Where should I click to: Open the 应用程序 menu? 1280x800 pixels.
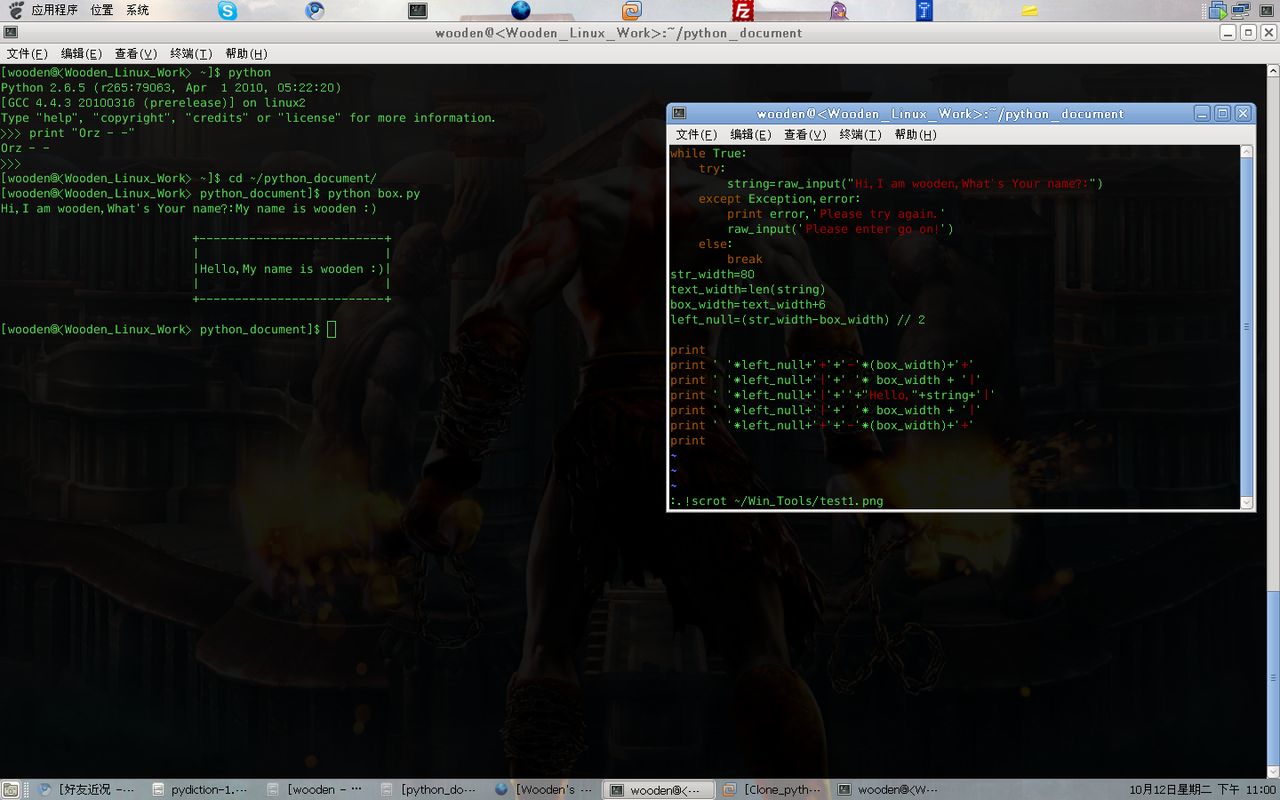pyautogui.click(x=55, y=10)
